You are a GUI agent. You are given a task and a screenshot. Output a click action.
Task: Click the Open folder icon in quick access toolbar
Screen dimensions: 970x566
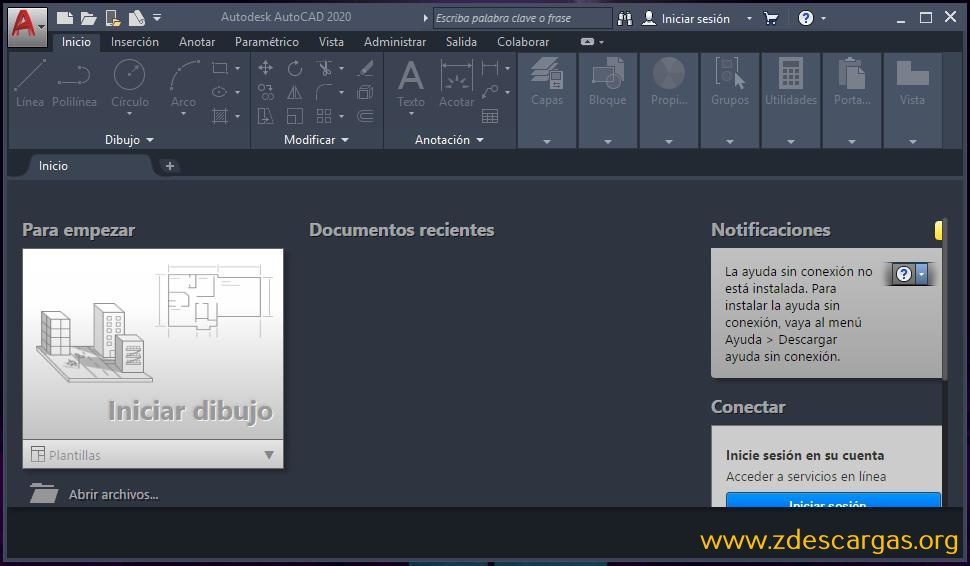pos(88,19)
